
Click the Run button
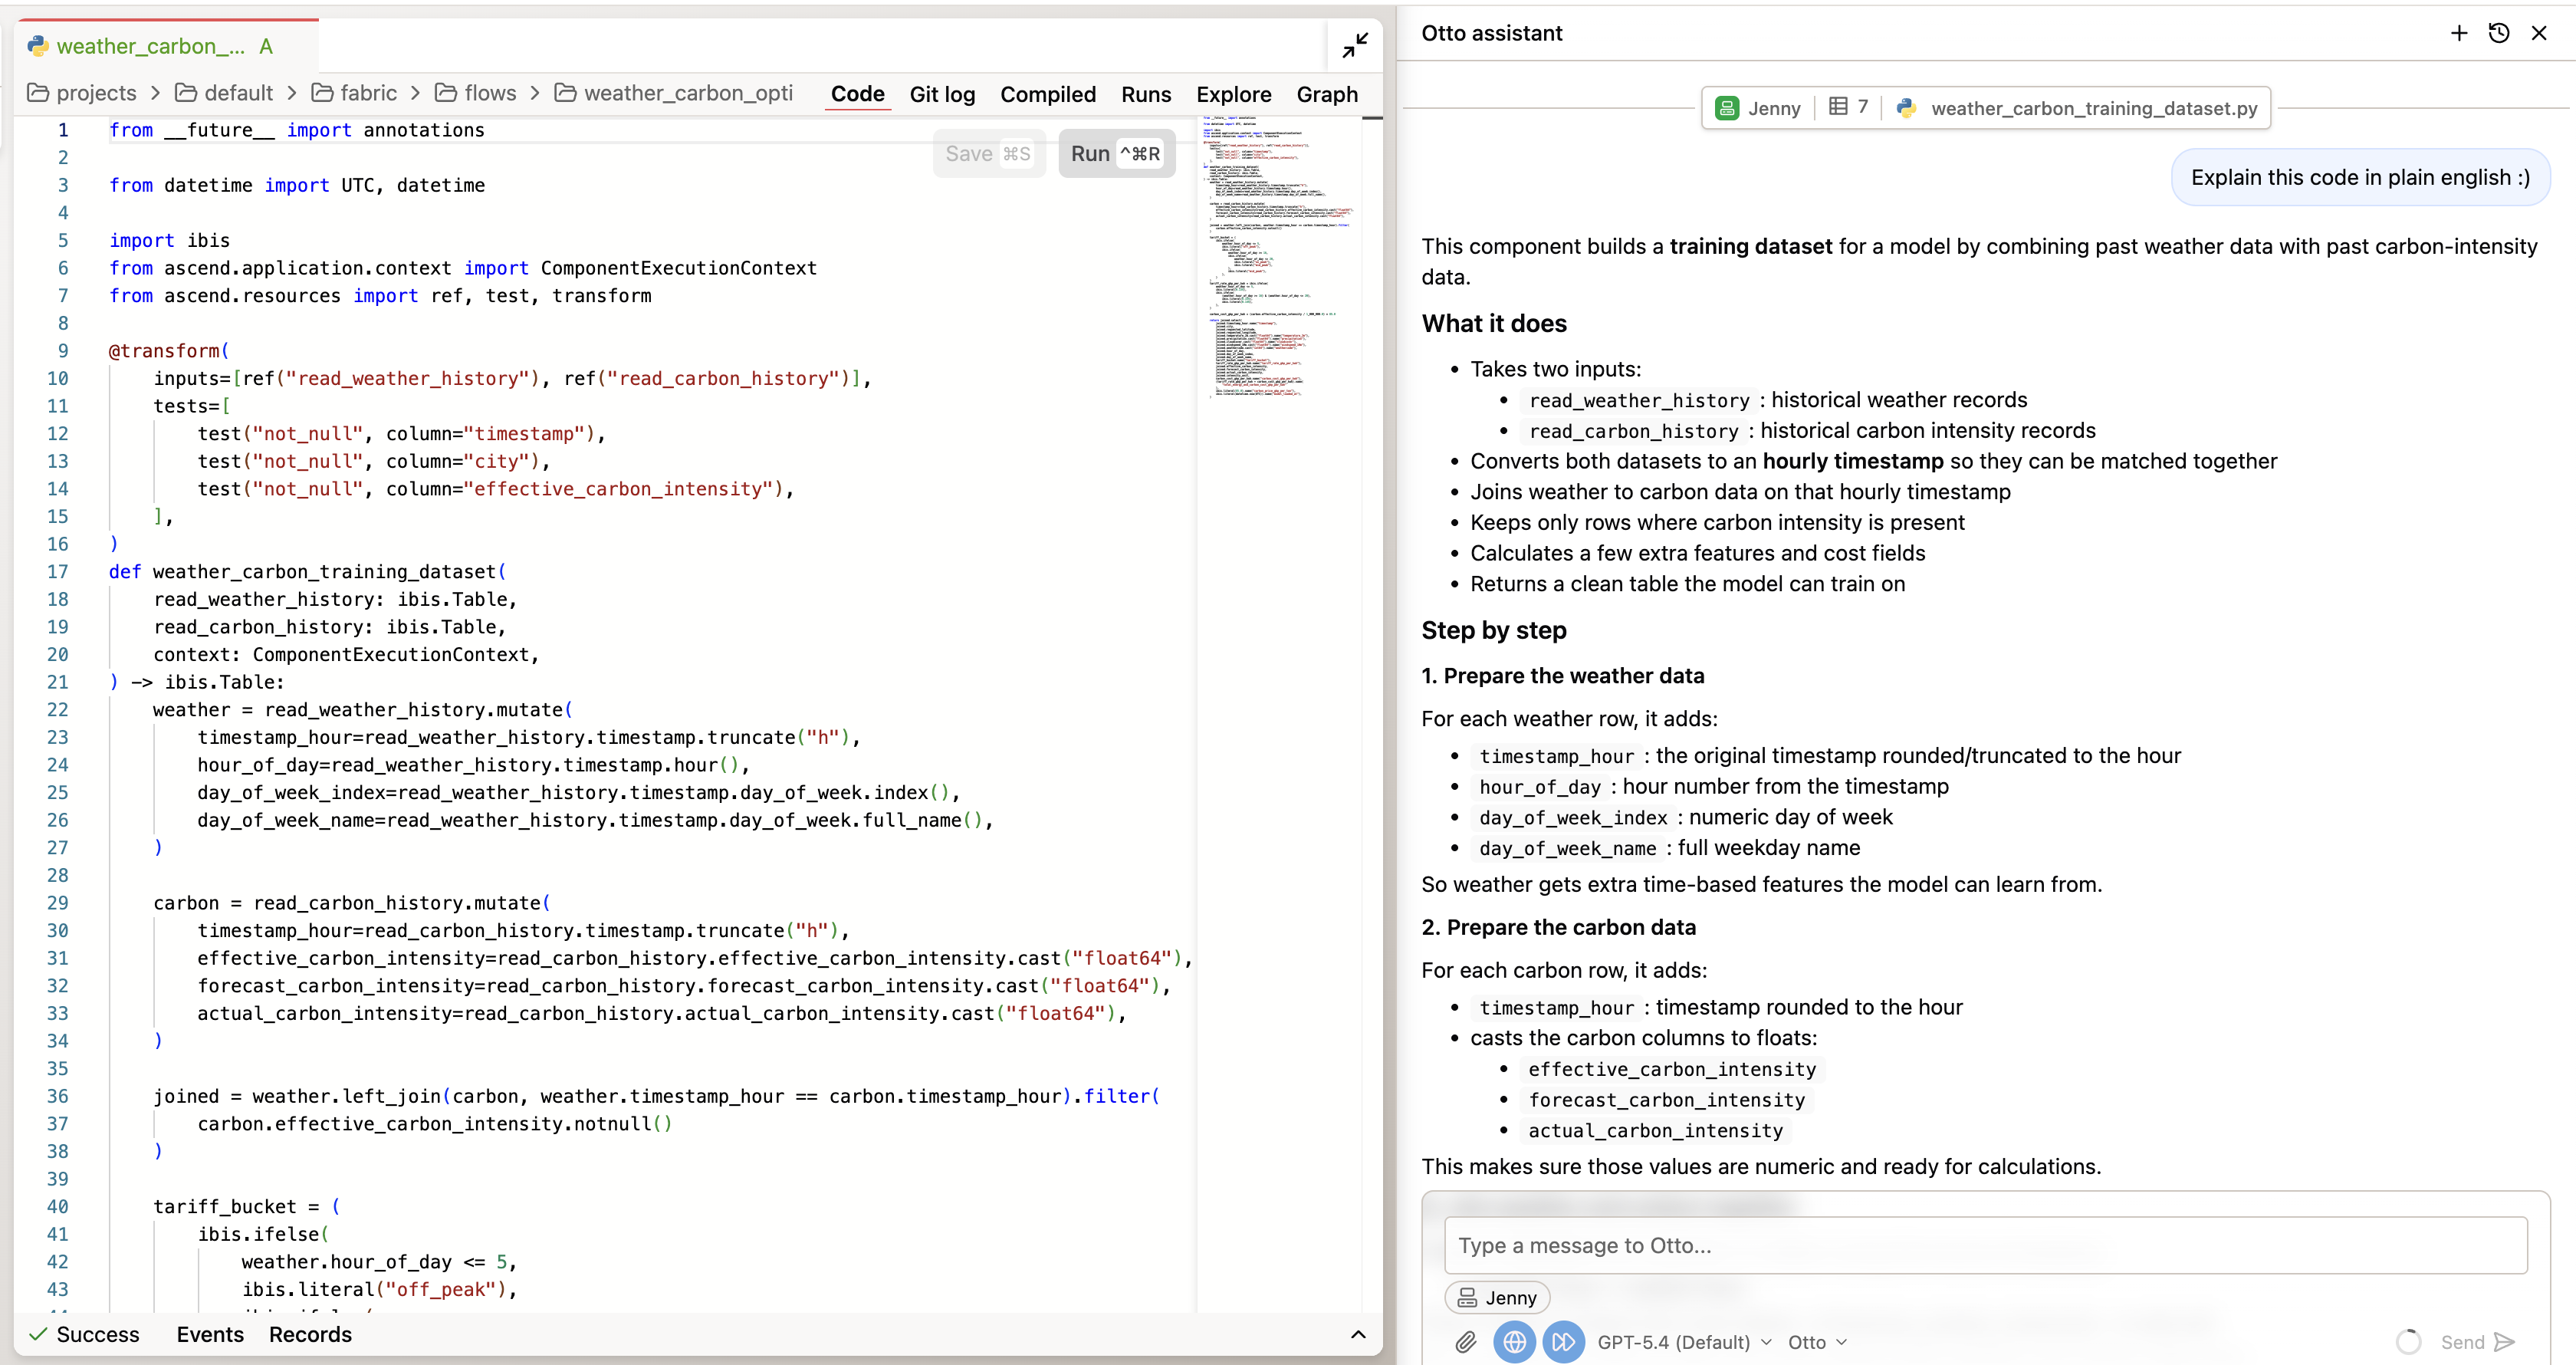click(x=1116, y=154)
